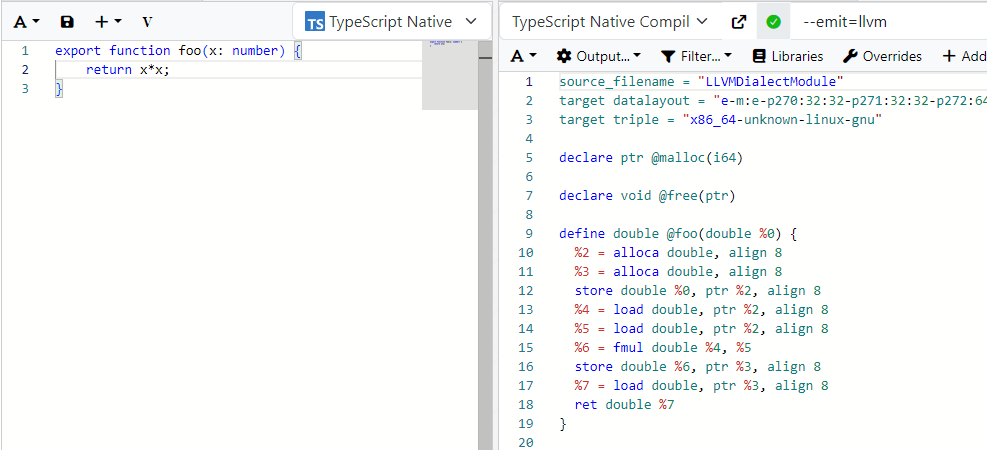Click the gear icon on Output button

564,56
